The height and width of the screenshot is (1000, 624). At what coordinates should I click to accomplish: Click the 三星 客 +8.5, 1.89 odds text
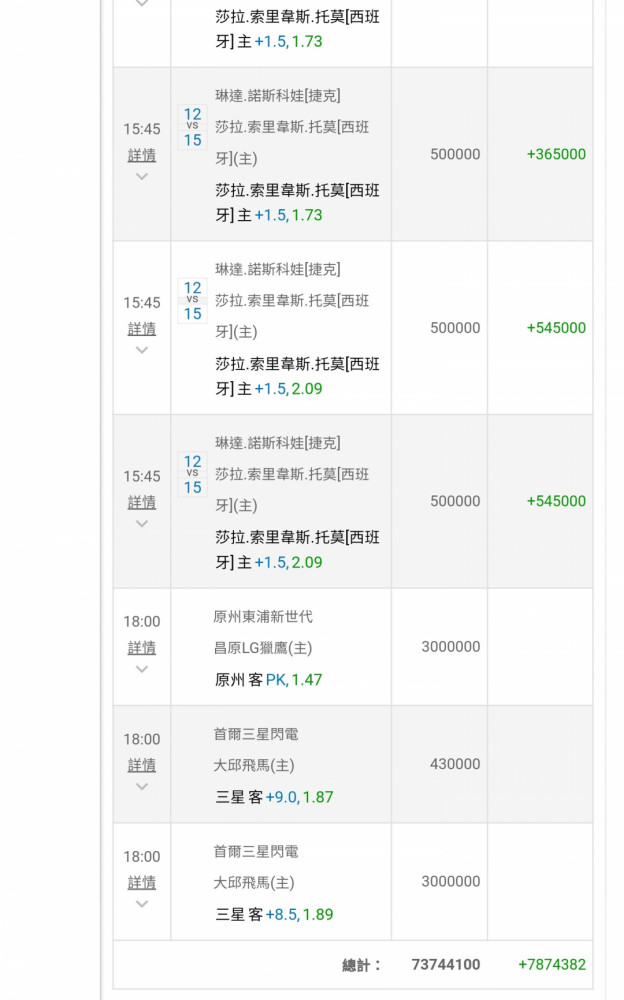[x=274, y=914]
